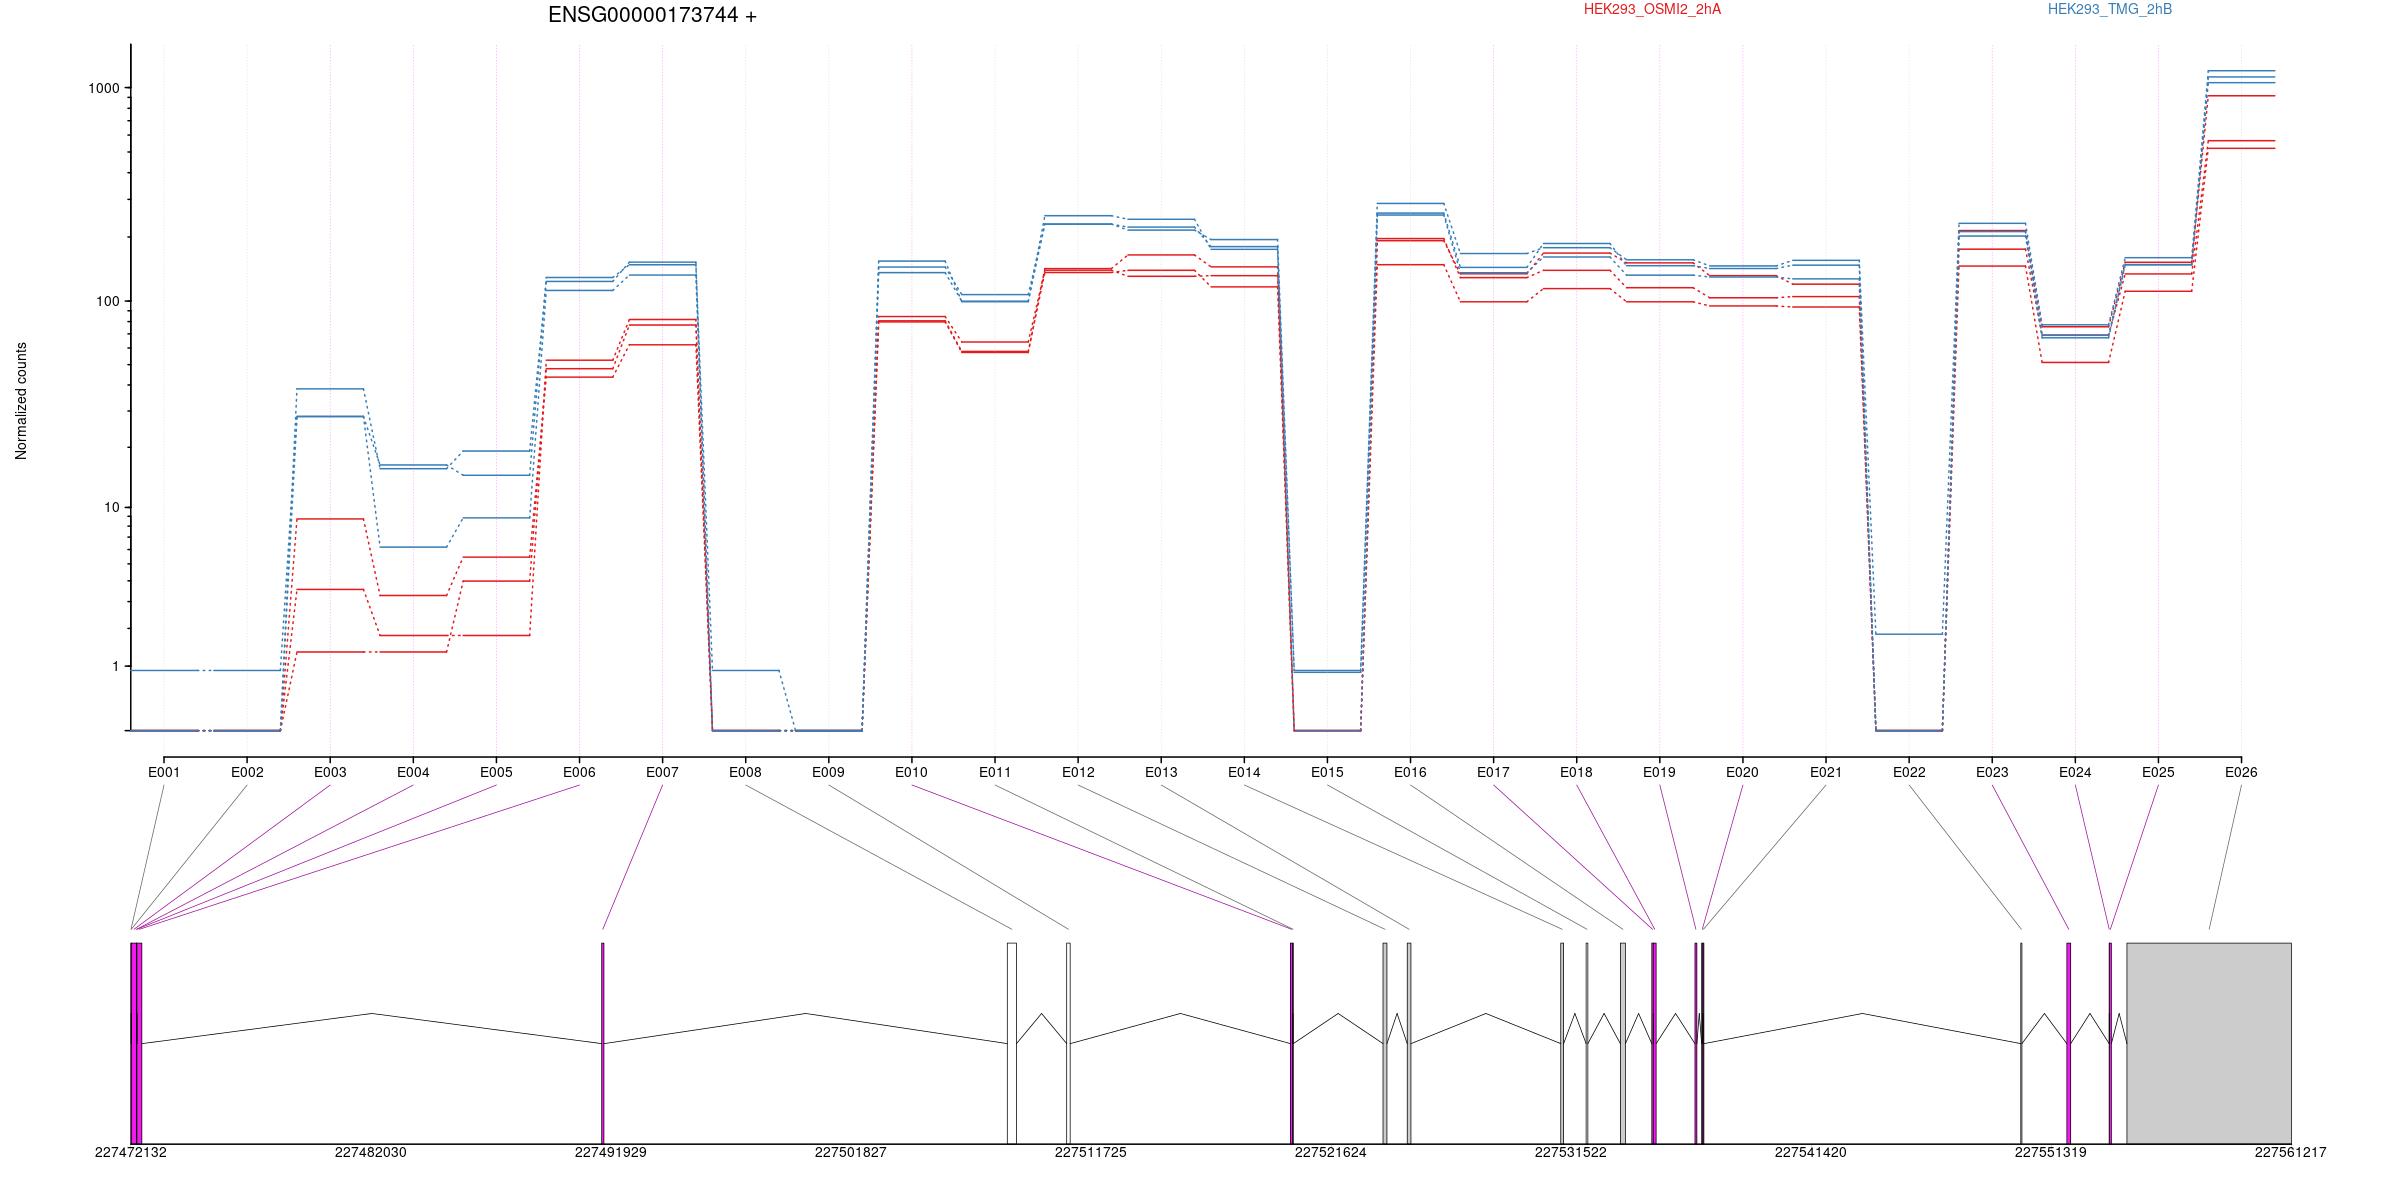Select exon label E012
The width and height of the screenshot is (2400, 1200).
[1078, 772]
